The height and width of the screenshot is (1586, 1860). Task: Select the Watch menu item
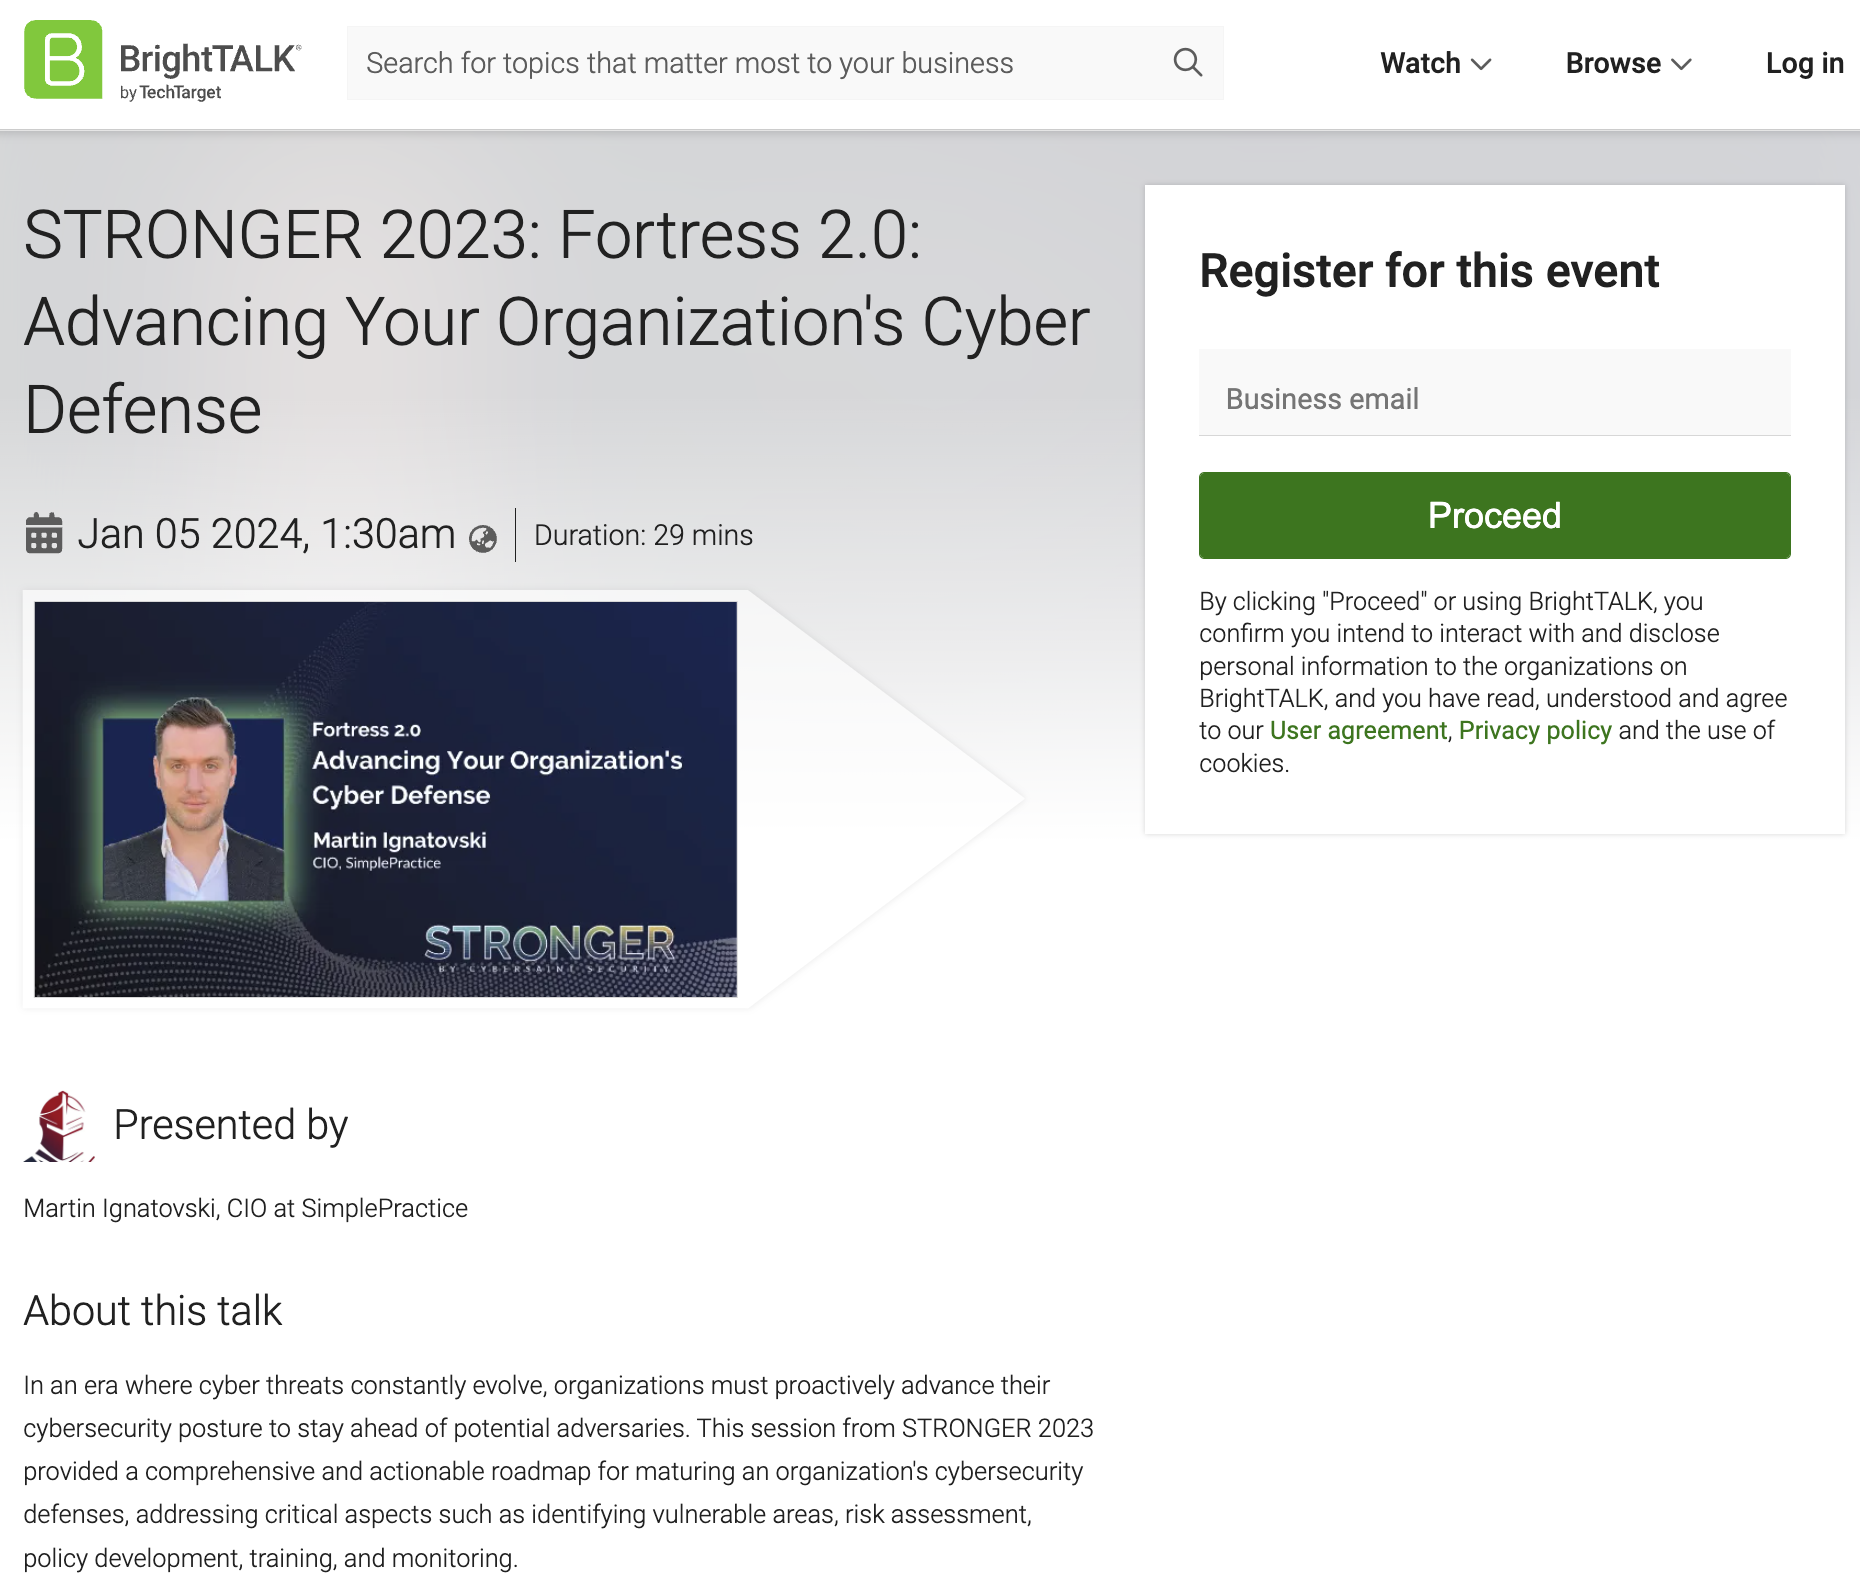coord(1420,62)
